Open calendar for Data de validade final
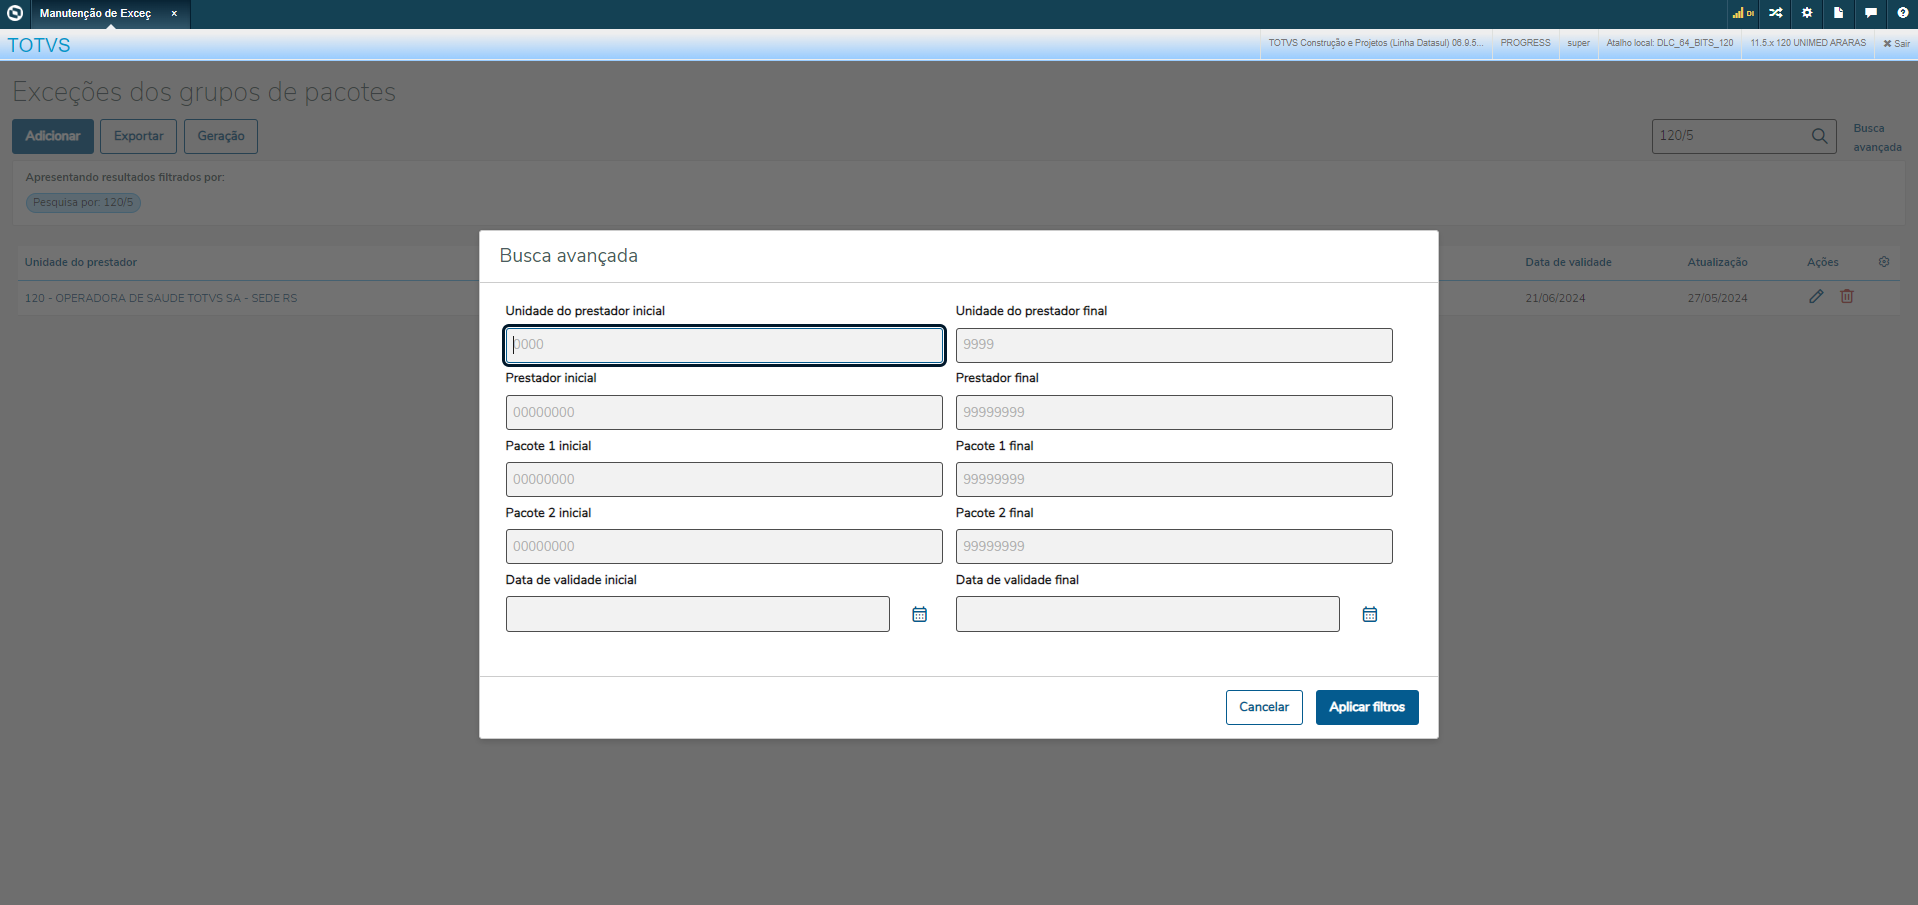1918x905 pixels. 1369,614
